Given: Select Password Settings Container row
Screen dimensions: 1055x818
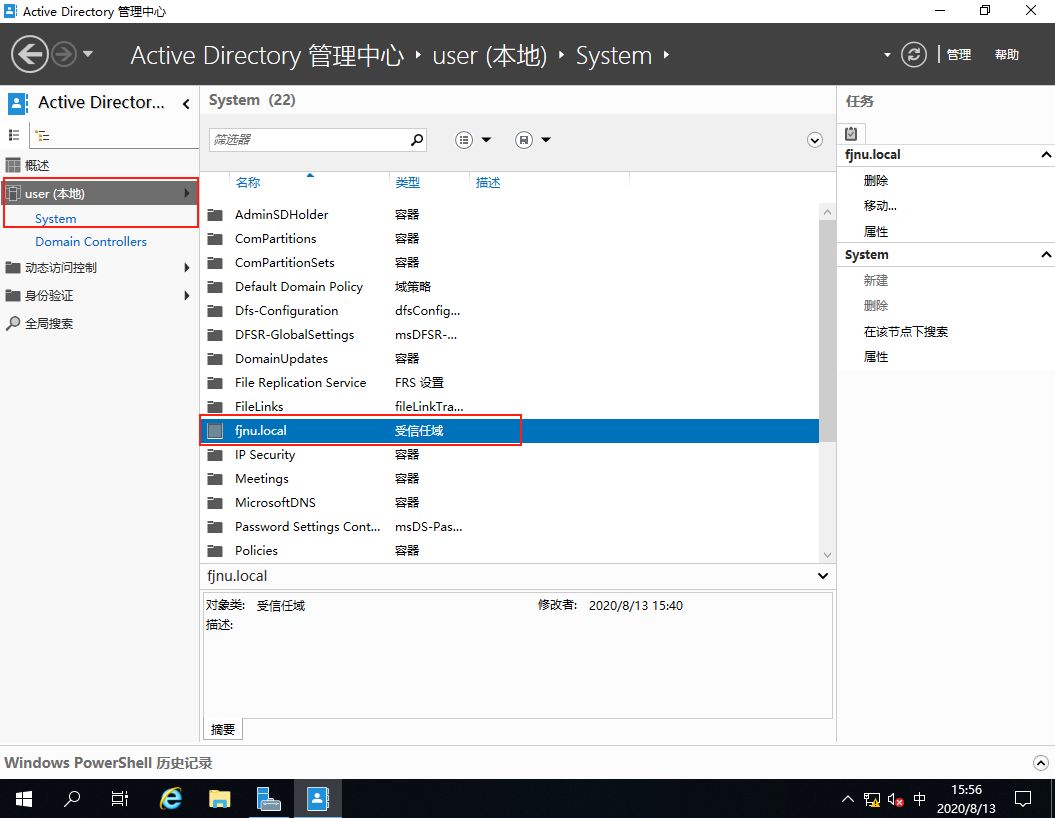Looking at the screenshot, I should tap(510, 527).
